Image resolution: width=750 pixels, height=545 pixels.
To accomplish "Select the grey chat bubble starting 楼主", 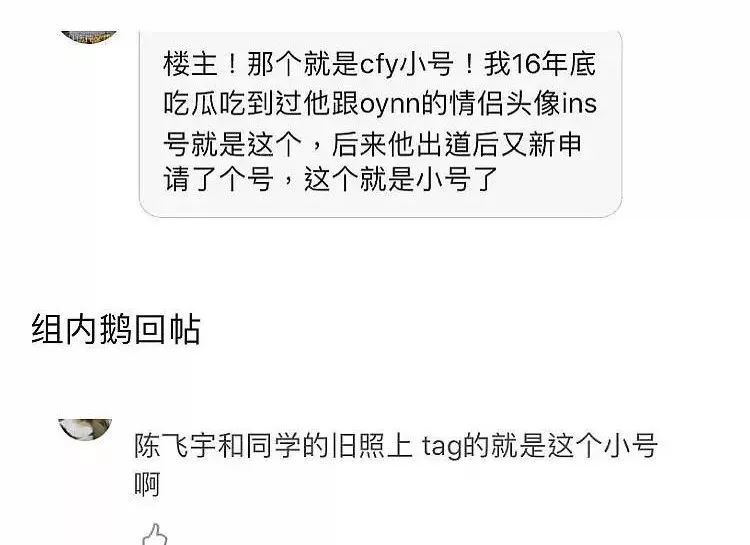I will coord(380,124).
